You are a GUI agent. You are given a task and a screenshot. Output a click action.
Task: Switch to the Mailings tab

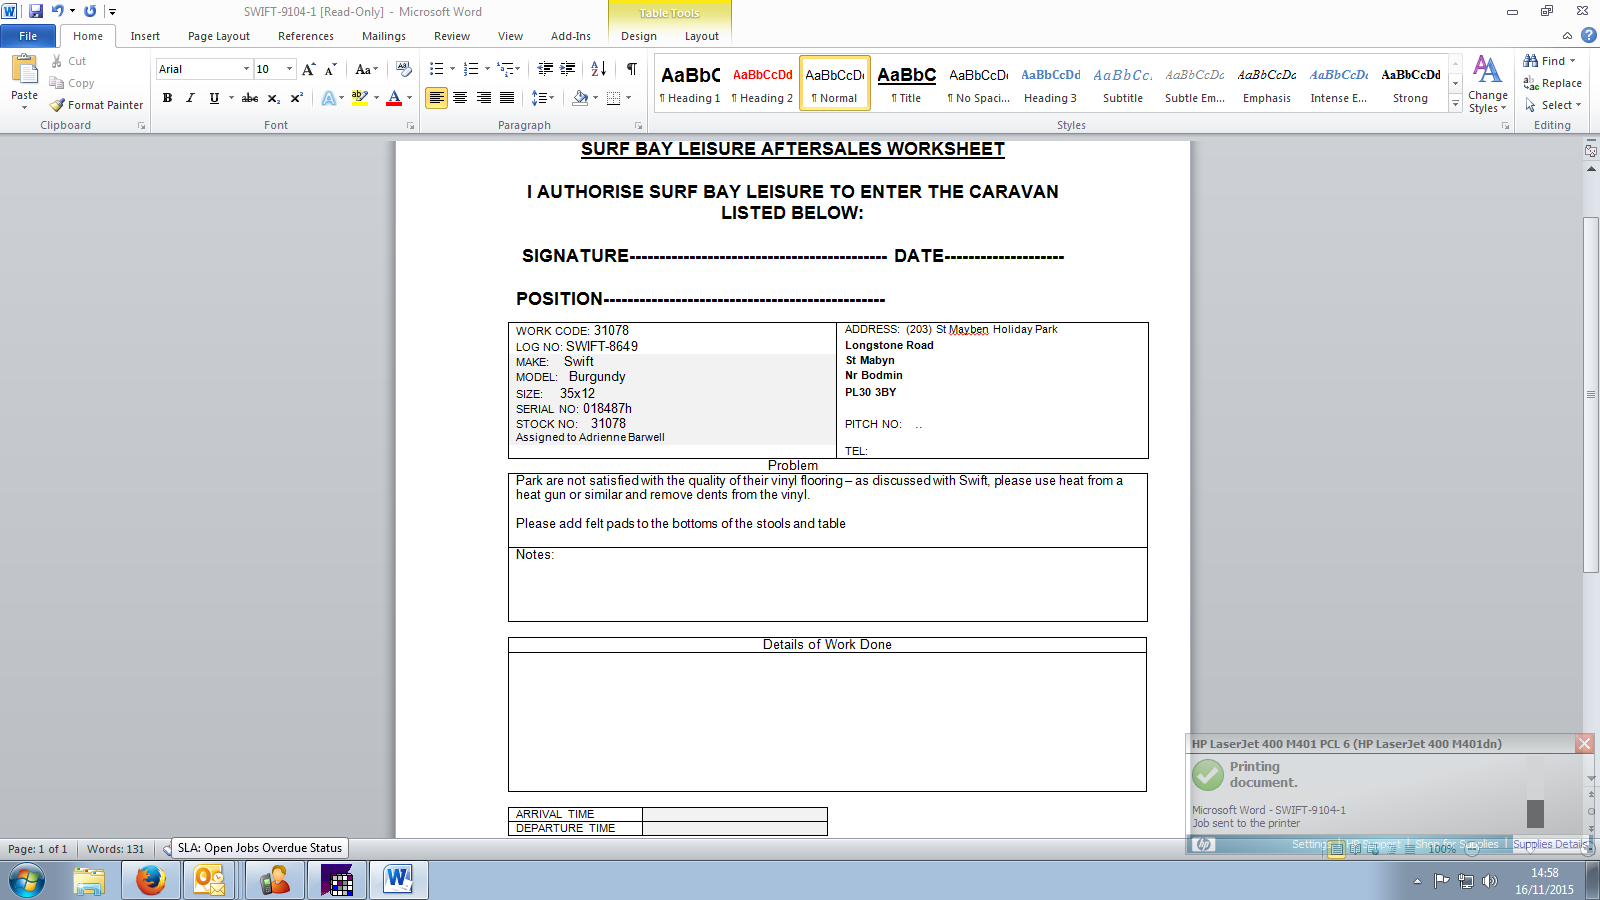point(384,36)
